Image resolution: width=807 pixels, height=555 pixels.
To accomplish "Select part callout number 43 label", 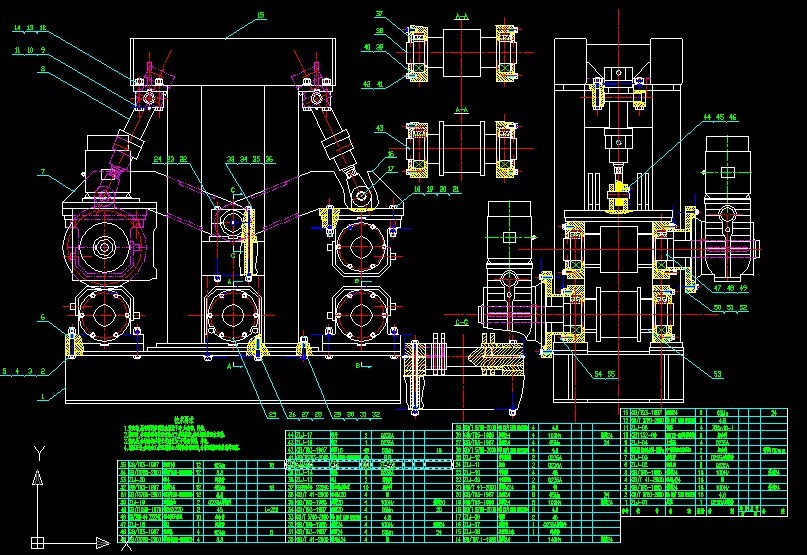I will [380, 128].
